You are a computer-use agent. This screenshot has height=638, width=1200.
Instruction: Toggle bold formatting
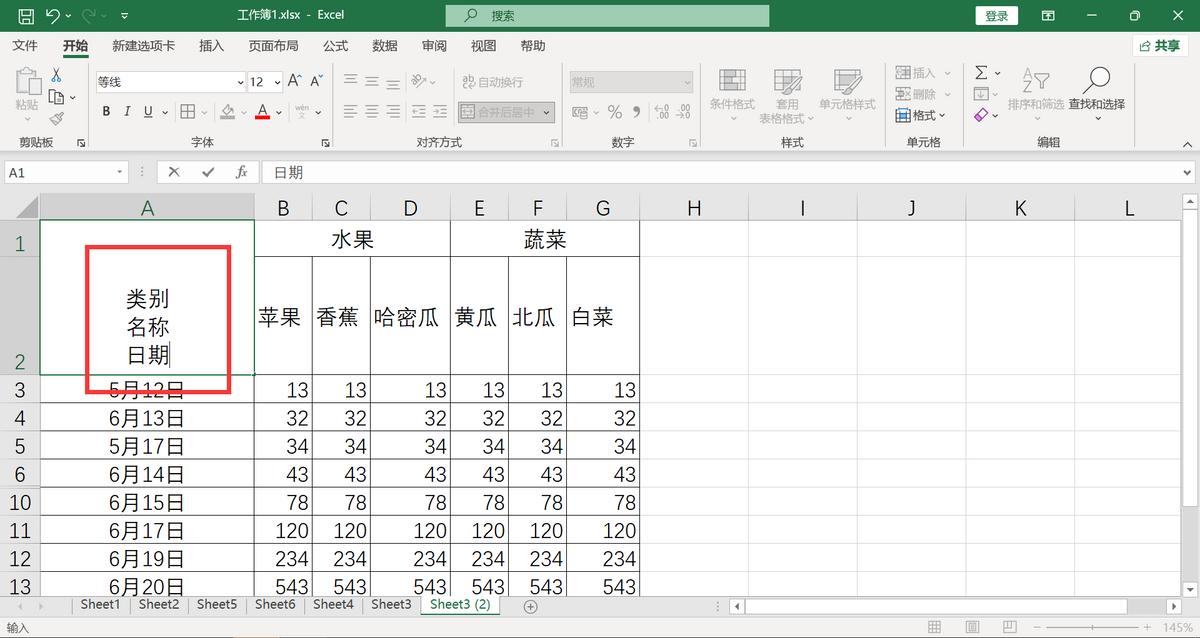click(x=105, y=111)
